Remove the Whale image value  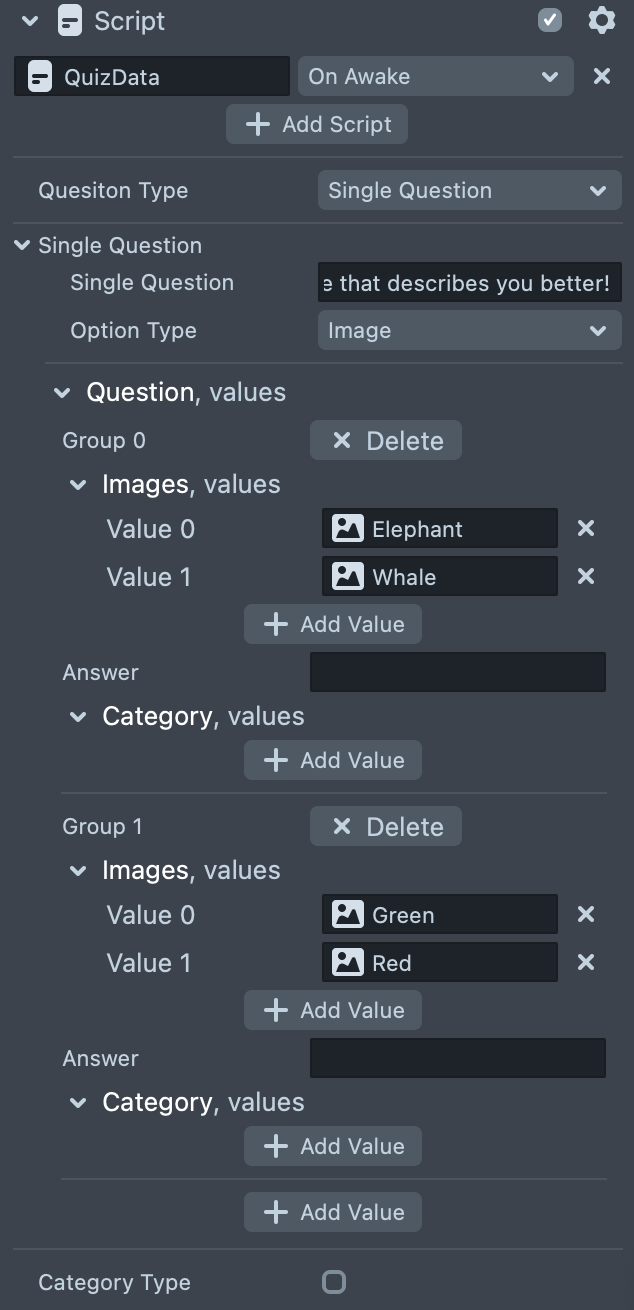(586, 576)
